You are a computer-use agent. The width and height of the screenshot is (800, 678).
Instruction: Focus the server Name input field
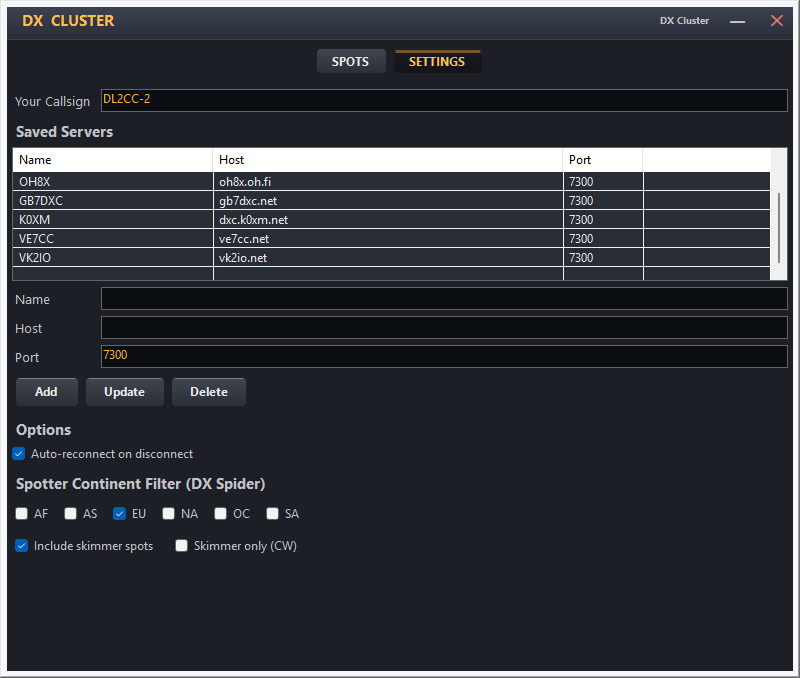(x=444, y=298)
